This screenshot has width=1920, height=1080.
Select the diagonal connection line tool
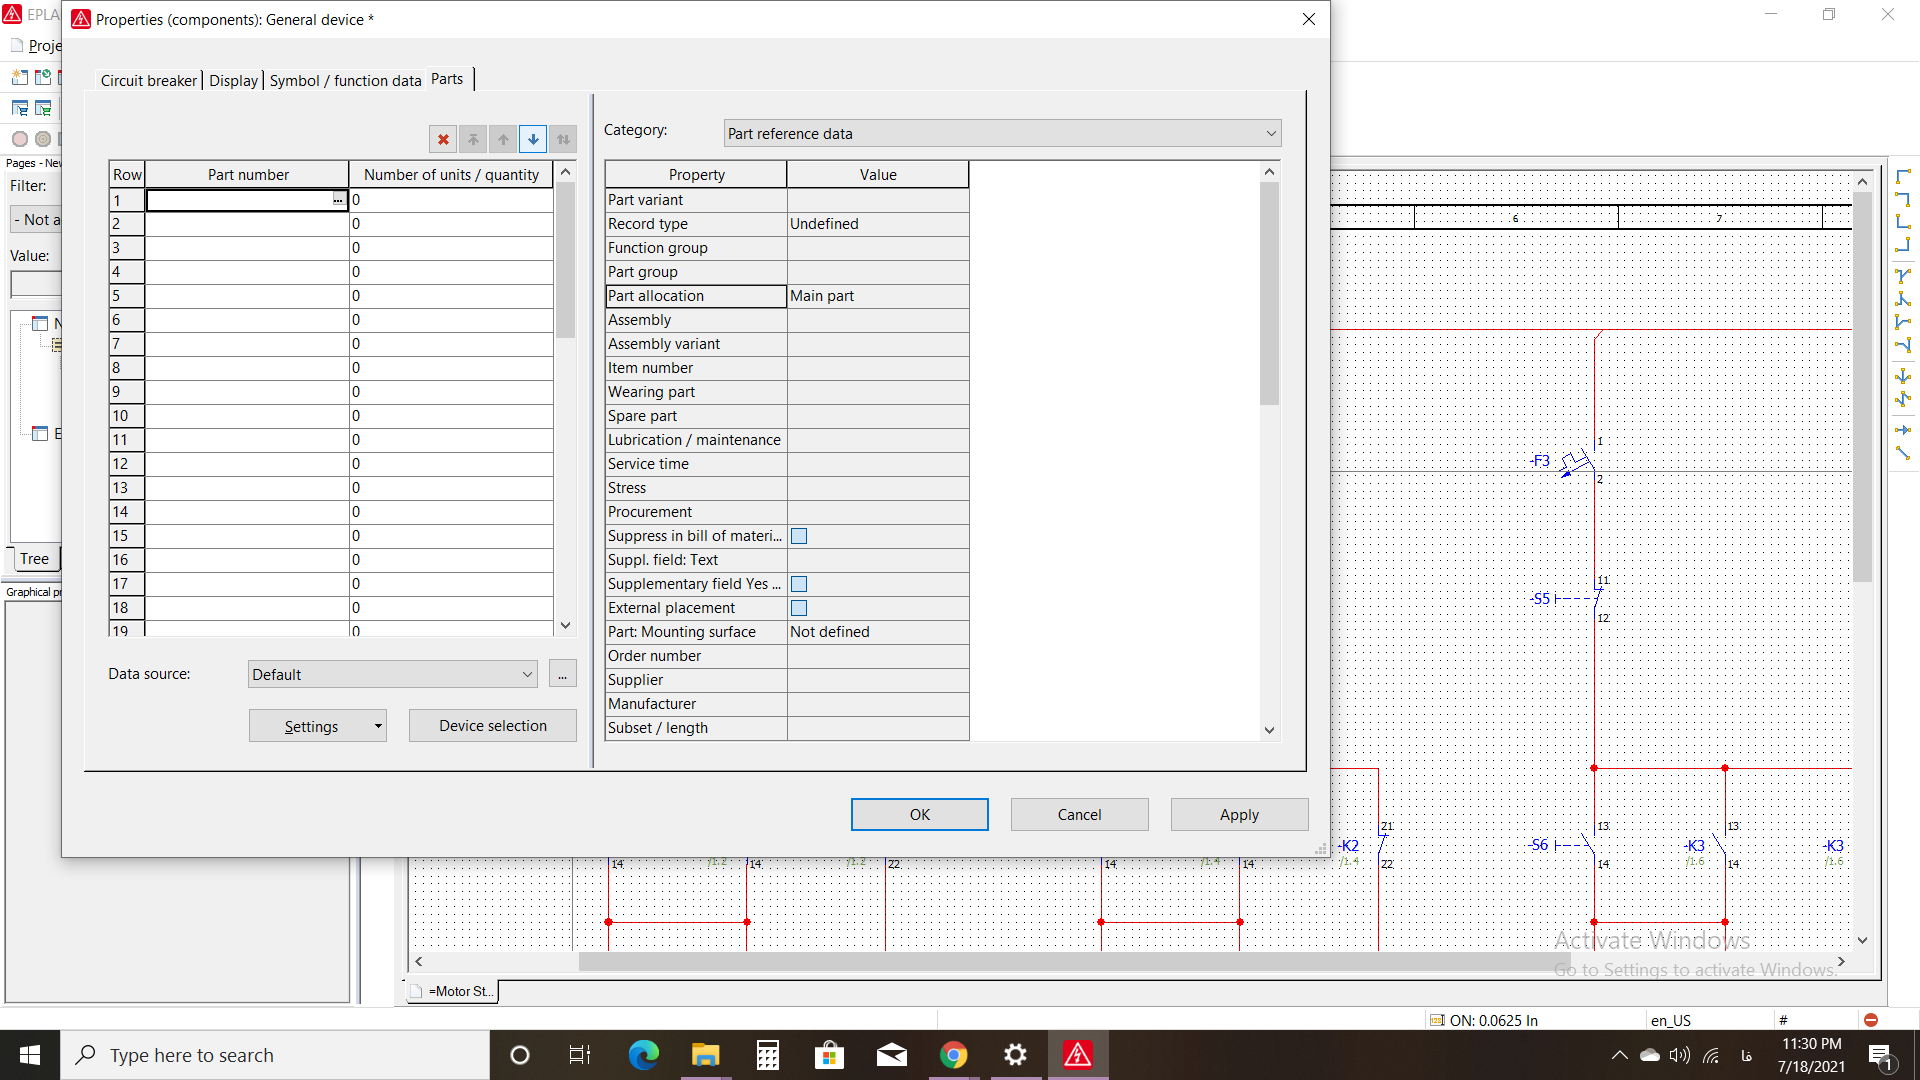1903,453
